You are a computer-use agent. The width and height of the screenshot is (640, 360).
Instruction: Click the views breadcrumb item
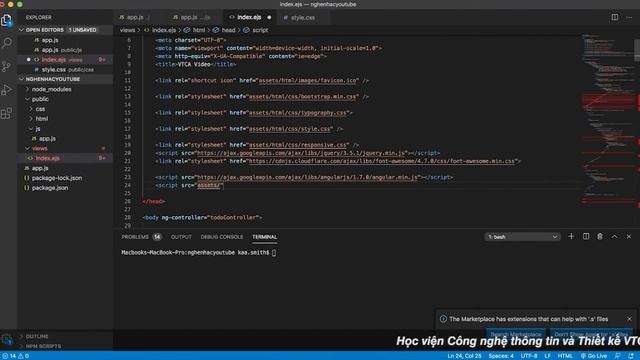click(127, 30)
